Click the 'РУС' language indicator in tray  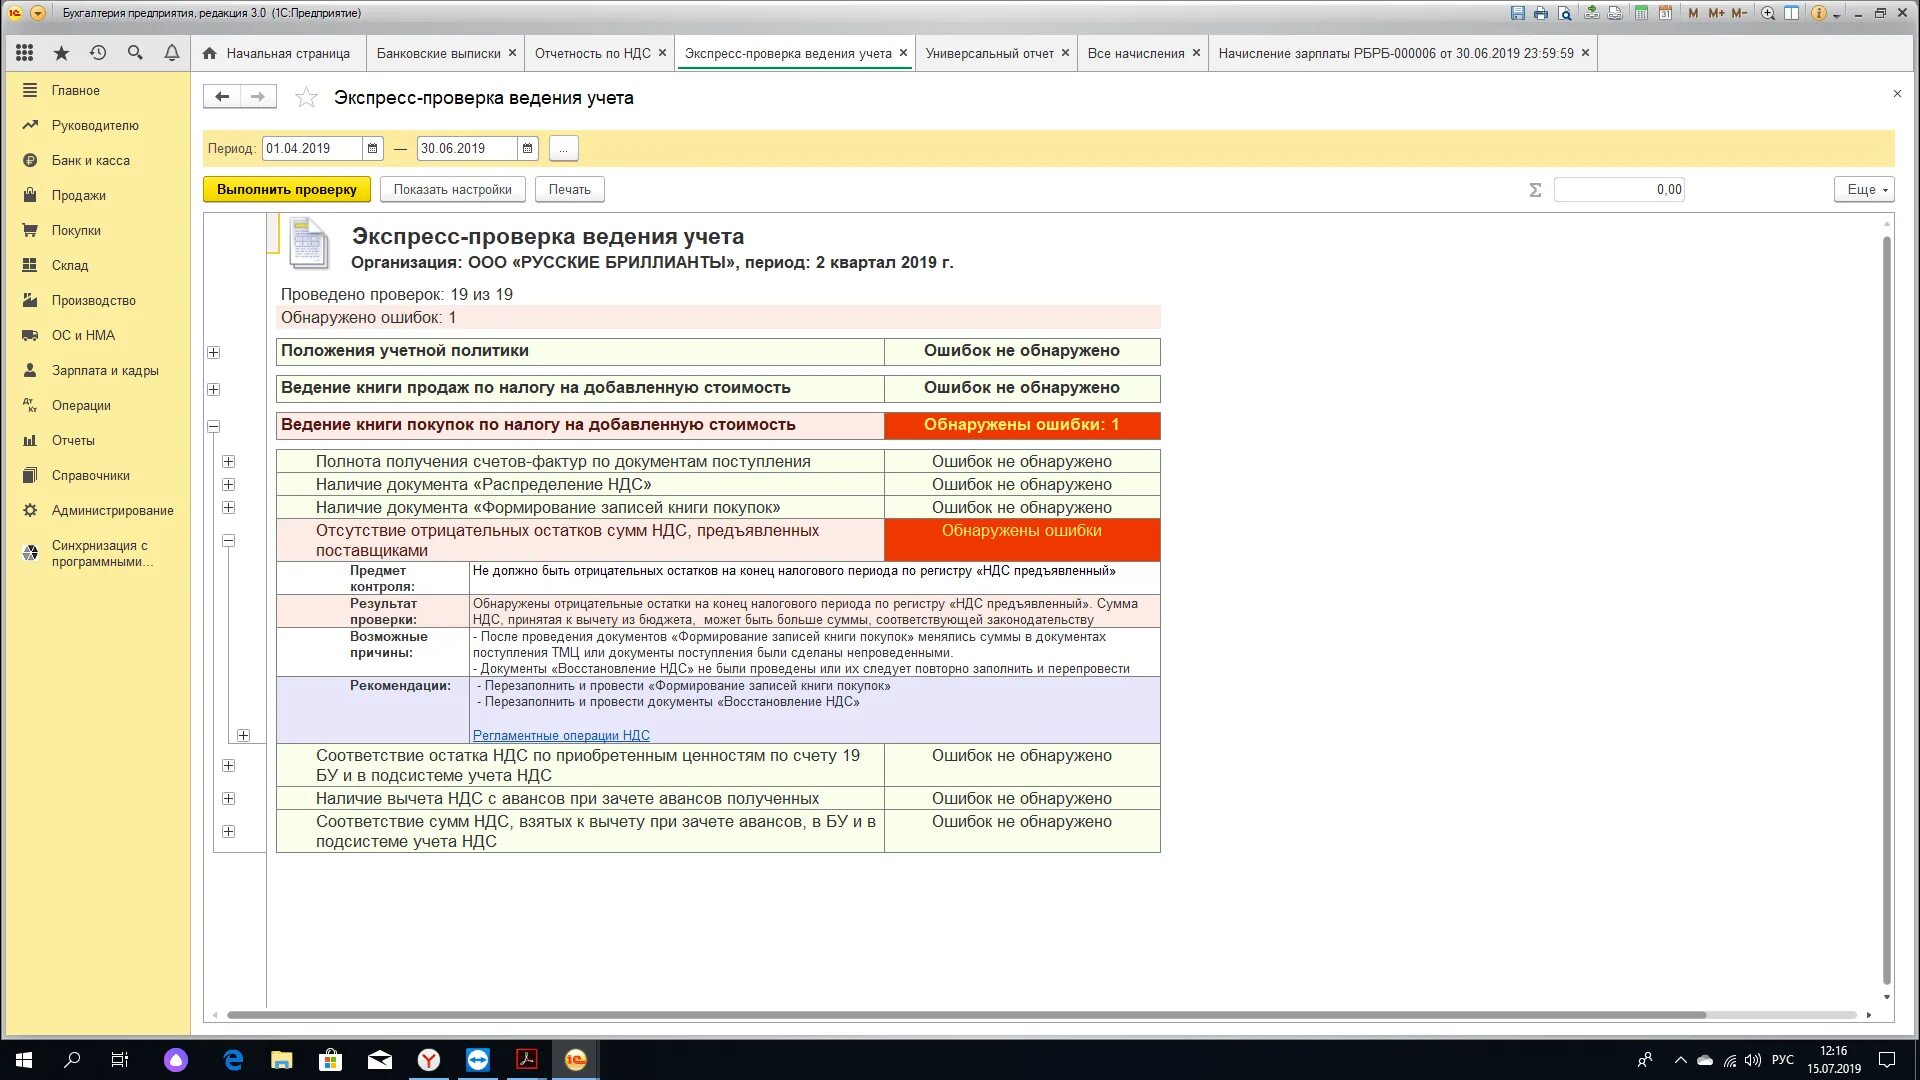click(x=1782, y=1060)
